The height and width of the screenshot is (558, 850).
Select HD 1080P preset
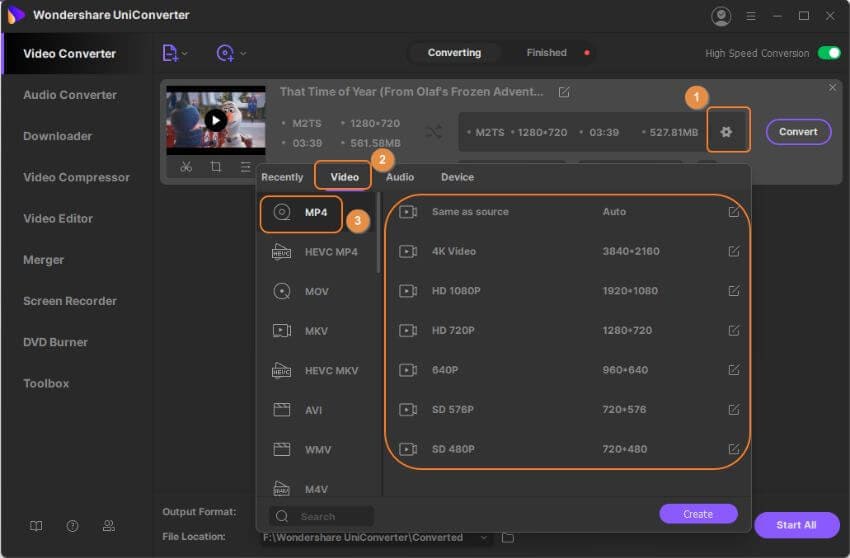568,291
